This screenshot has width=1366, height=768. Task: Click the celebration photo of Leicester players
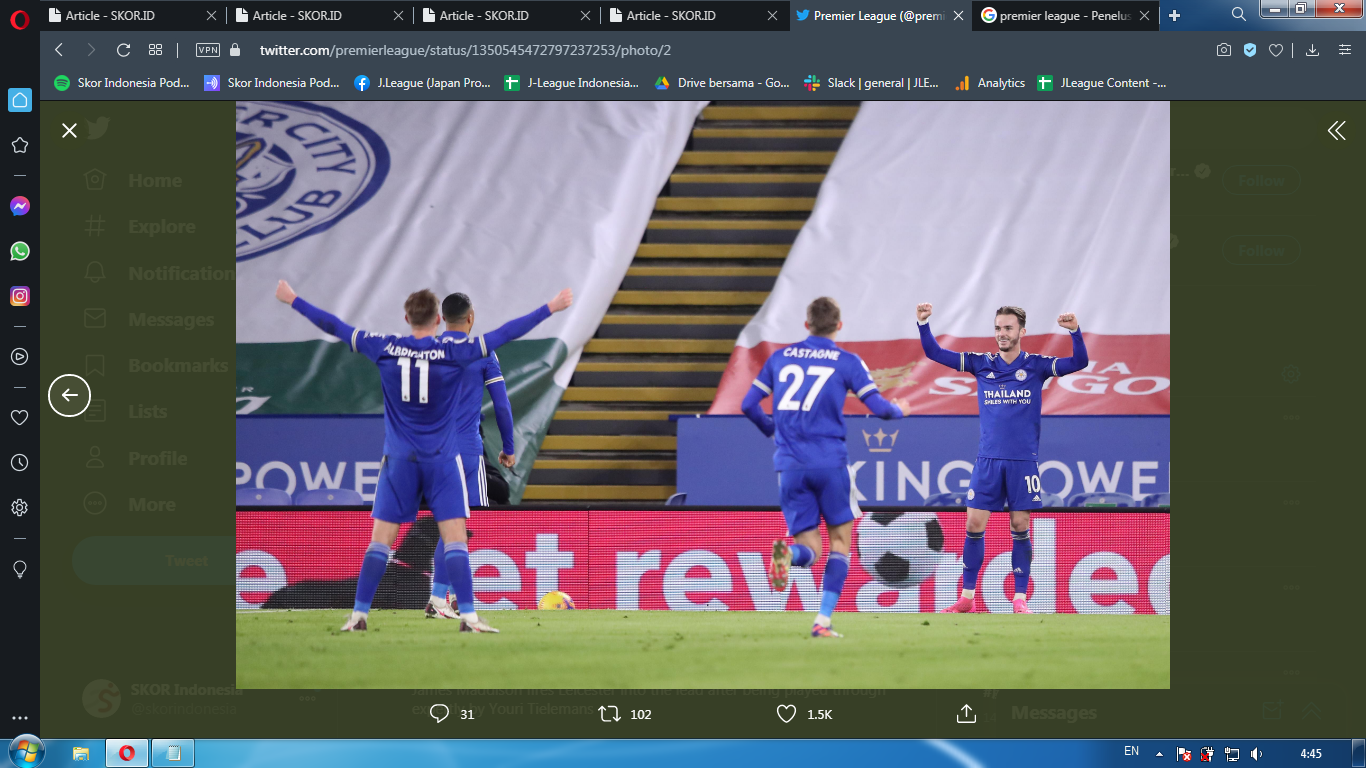(702, 395)
